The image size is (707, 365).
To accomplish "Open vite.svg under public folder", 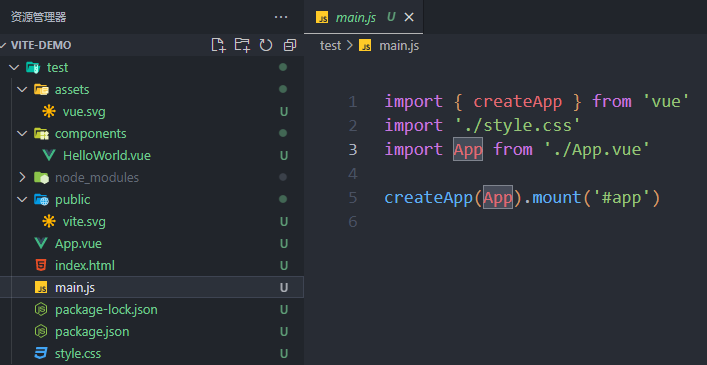I will [84, 222].
